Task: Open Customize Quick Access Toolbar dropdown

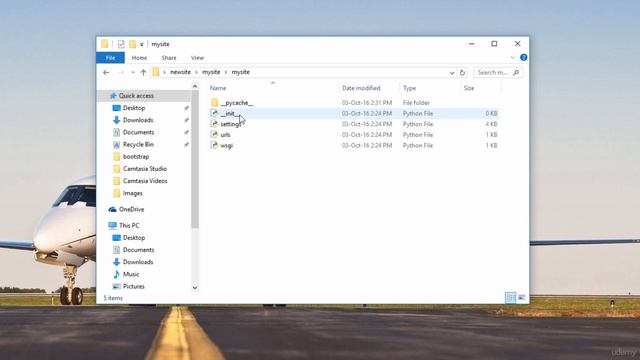Action: coord(142,44)
